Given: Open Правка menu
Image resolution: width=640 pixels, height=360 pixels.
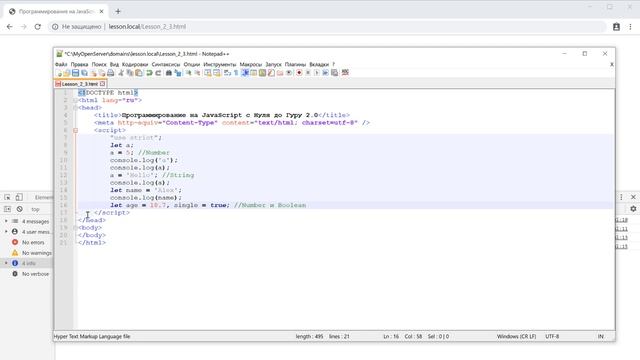Looking at the screenshot, I should click(79, 64).
